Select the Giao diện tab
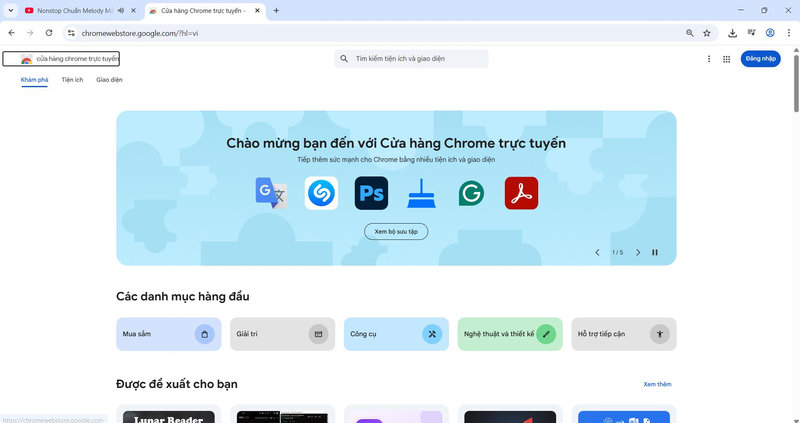The height and width of the screenshot is (423, 800). [x=109, y=80]
